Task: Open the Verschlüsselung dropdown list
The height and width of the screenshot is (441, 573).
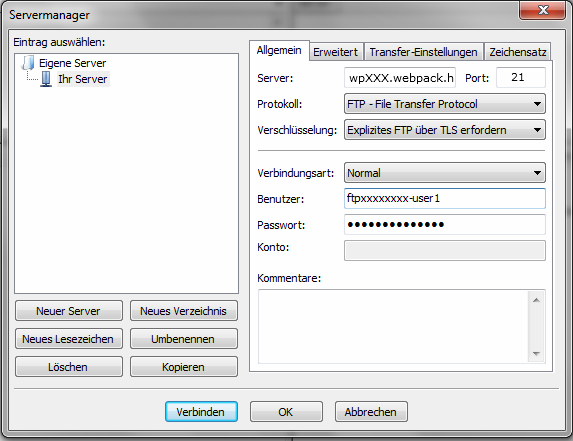Action: (445, 130)
